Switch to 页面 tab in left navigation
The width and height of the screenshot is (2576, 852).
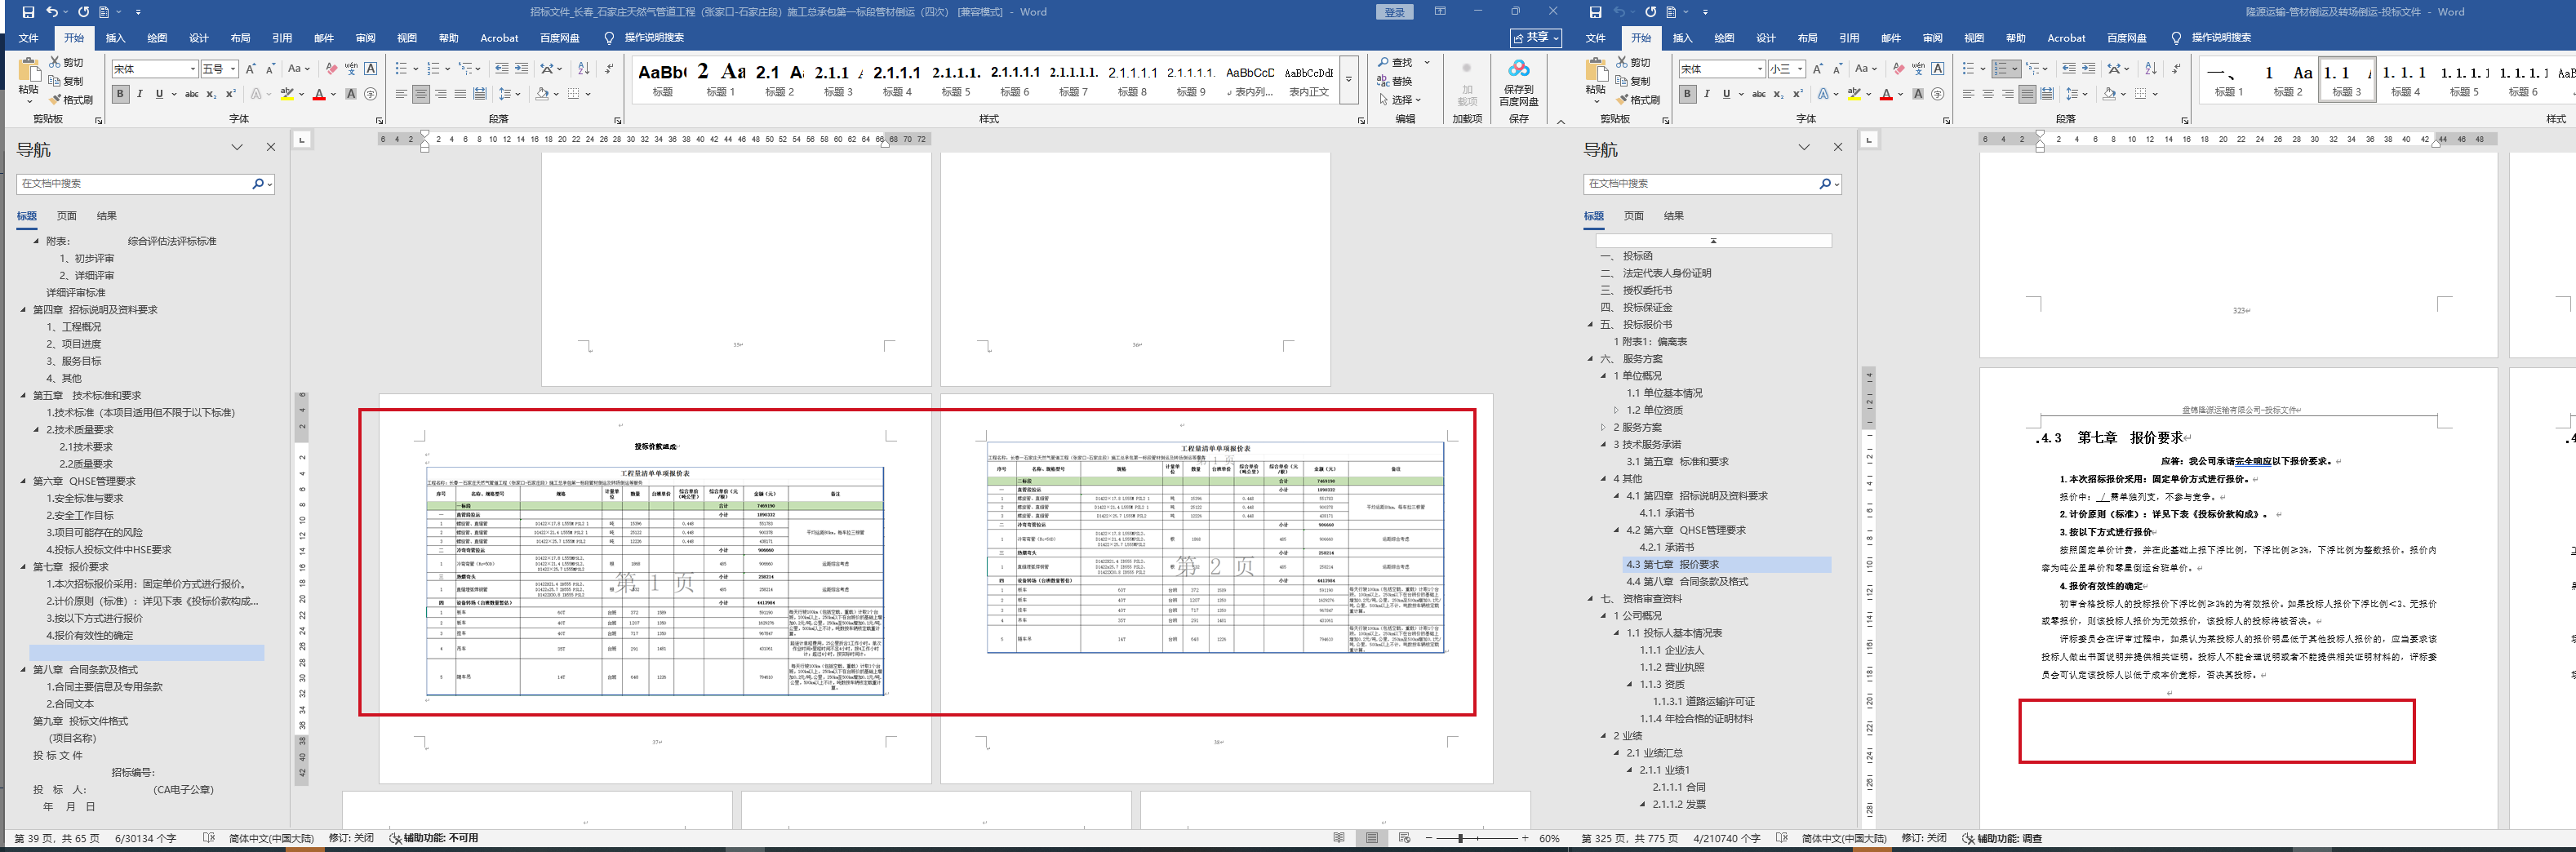click(x=67, y=216)
